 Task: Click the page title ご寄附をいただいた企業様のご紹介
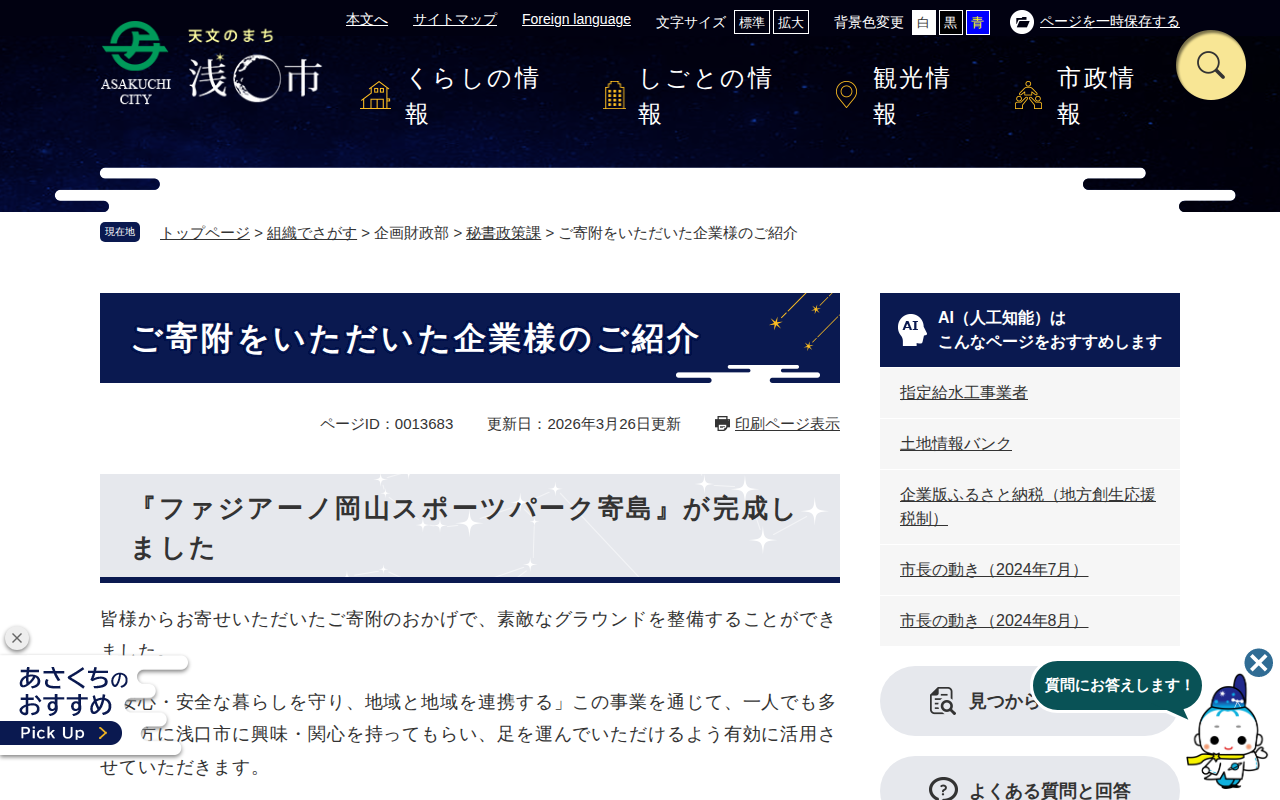point(415,339)
